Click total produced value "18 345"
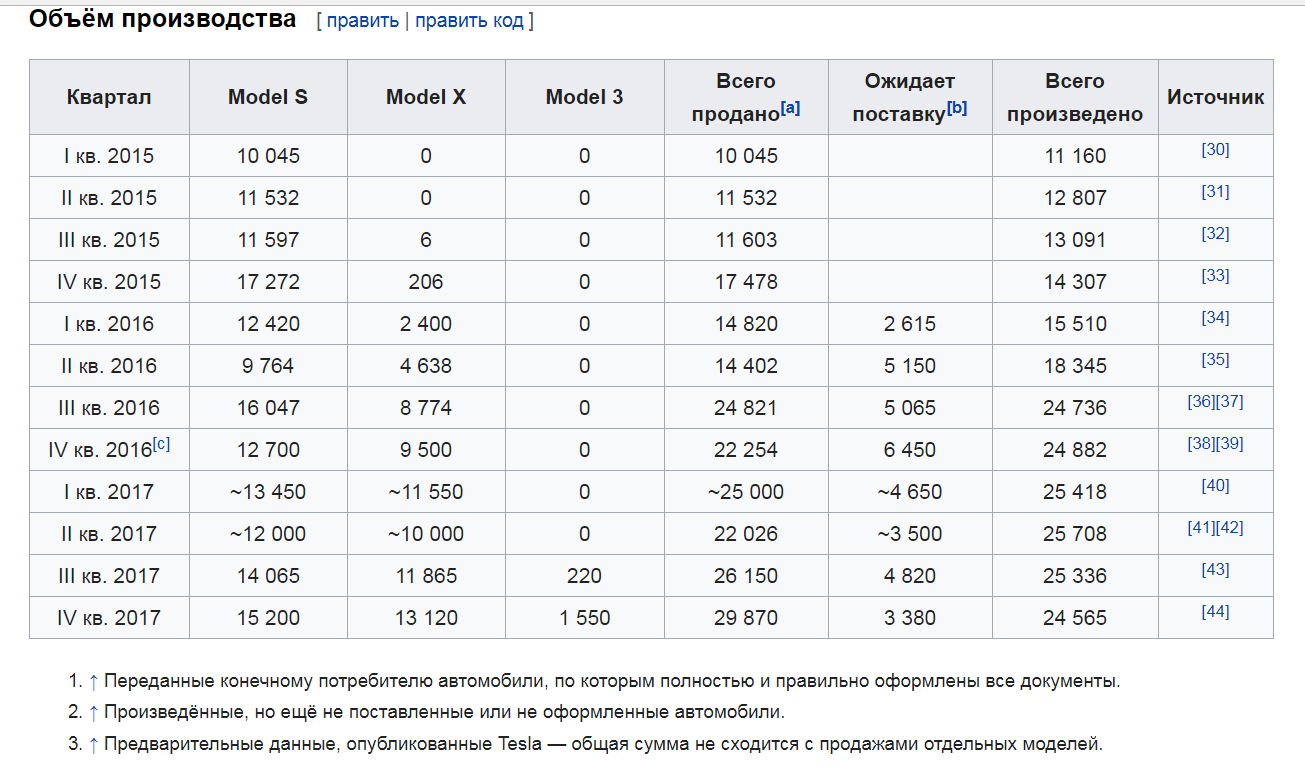This screenshot has height=771, width=1305. [1075, 366]
